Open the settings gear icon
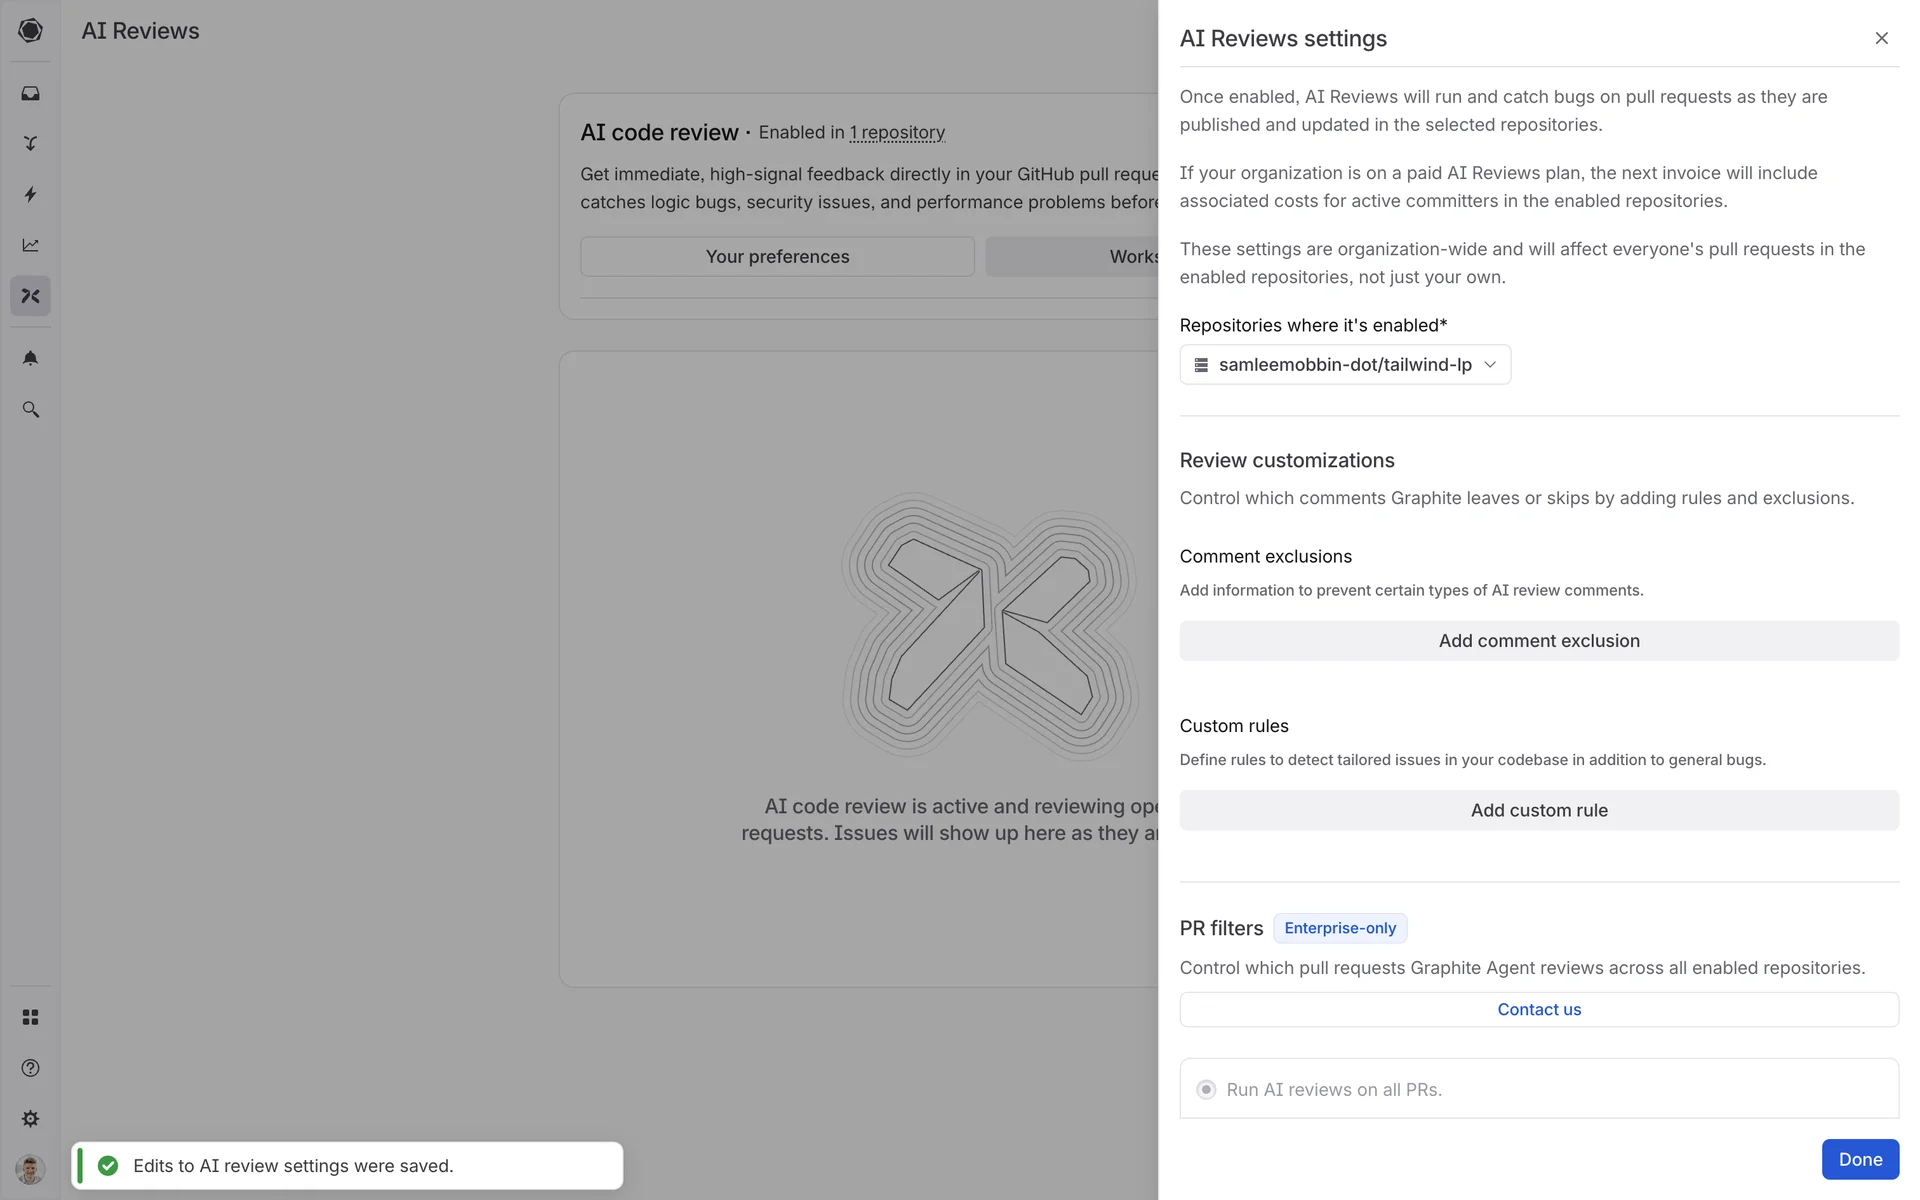The width and height of the screenshot is (1920, 1200). click(x=30, y=1119)
